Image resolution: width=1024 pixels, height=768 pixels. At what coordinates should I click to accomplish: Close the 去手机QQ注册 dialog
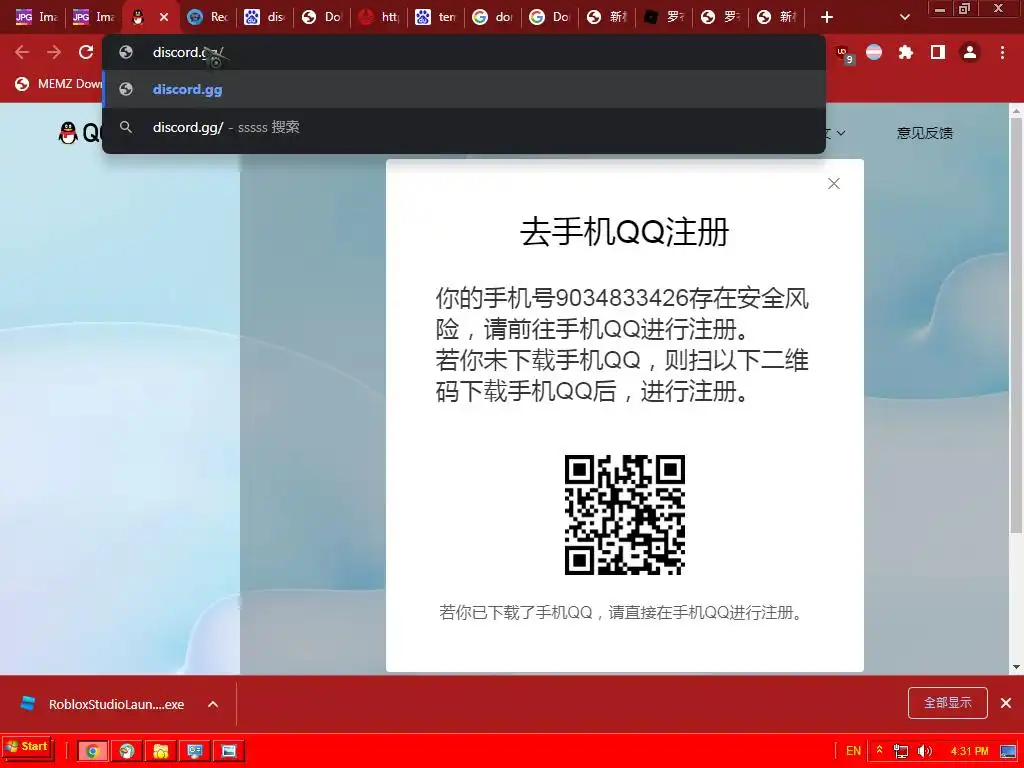(x=833, y=184)
